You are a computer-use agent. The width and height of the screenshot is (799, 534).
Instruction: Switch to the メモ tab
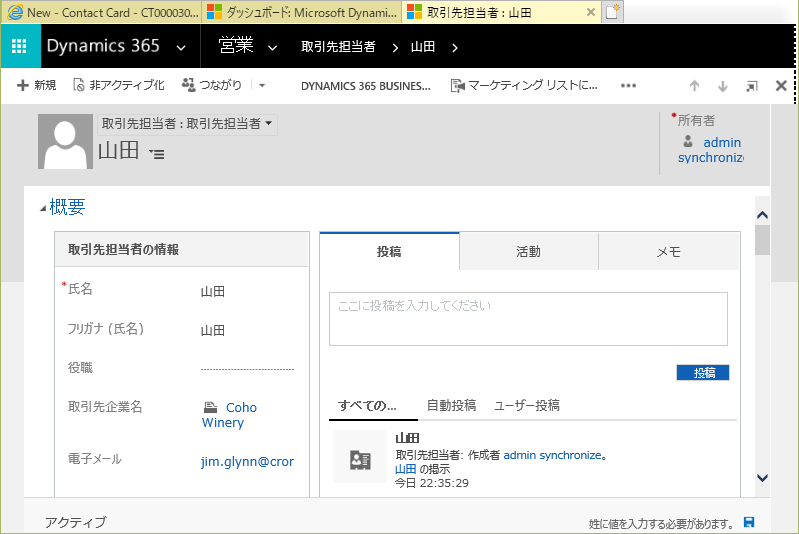(669, 252)
